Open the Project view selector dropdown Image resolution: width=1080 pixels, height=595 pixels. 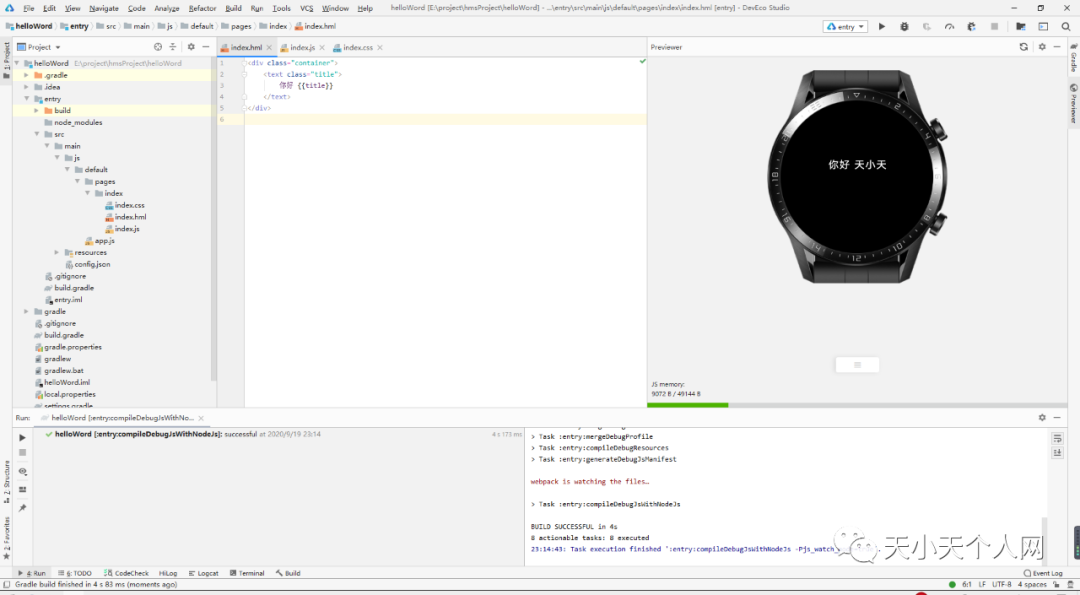coord(39,47)
